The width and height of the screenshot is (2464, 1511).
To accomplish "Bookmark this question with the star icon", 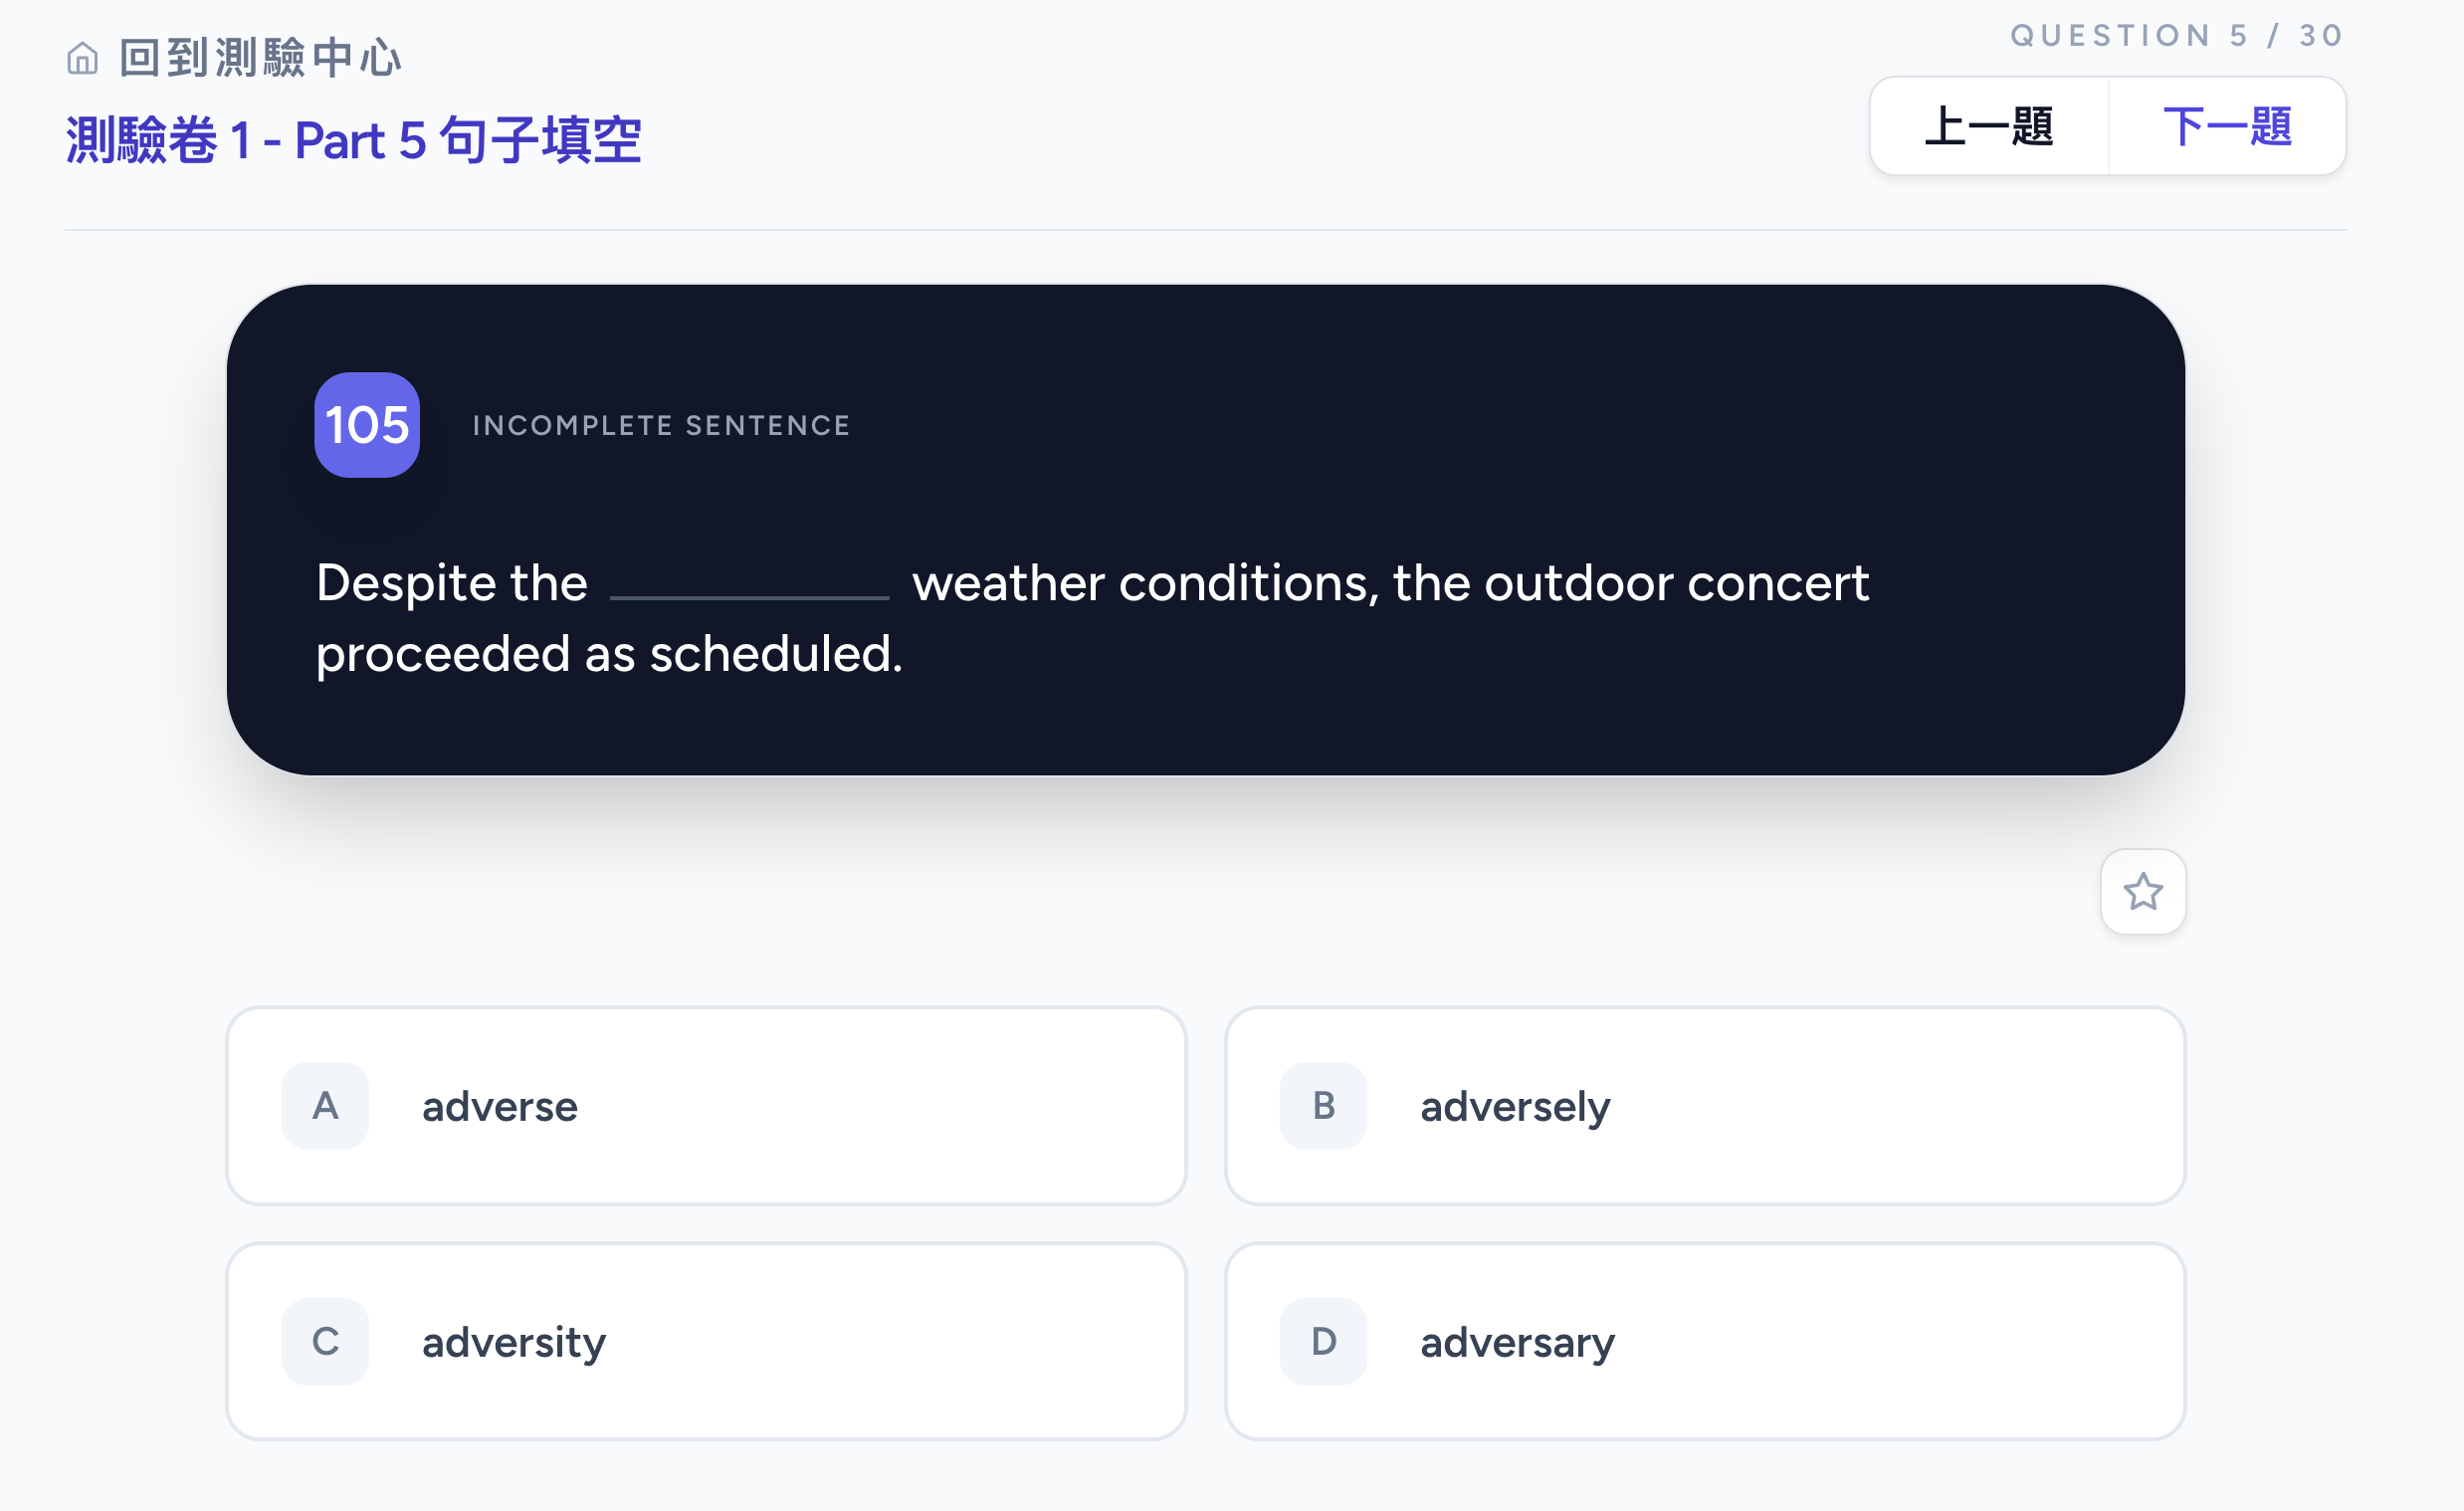I will [2143, 891].
